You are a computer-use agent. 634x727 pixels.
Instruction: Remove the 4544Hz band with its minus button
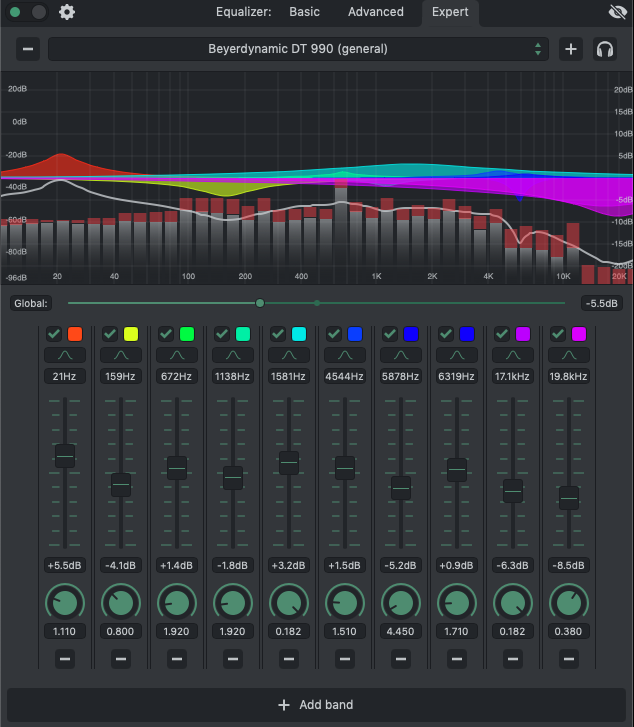345,659
